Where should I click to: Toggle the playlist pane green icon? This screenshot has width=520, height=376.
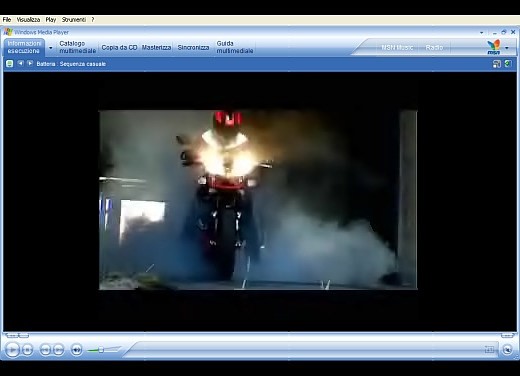pos(508,63)
